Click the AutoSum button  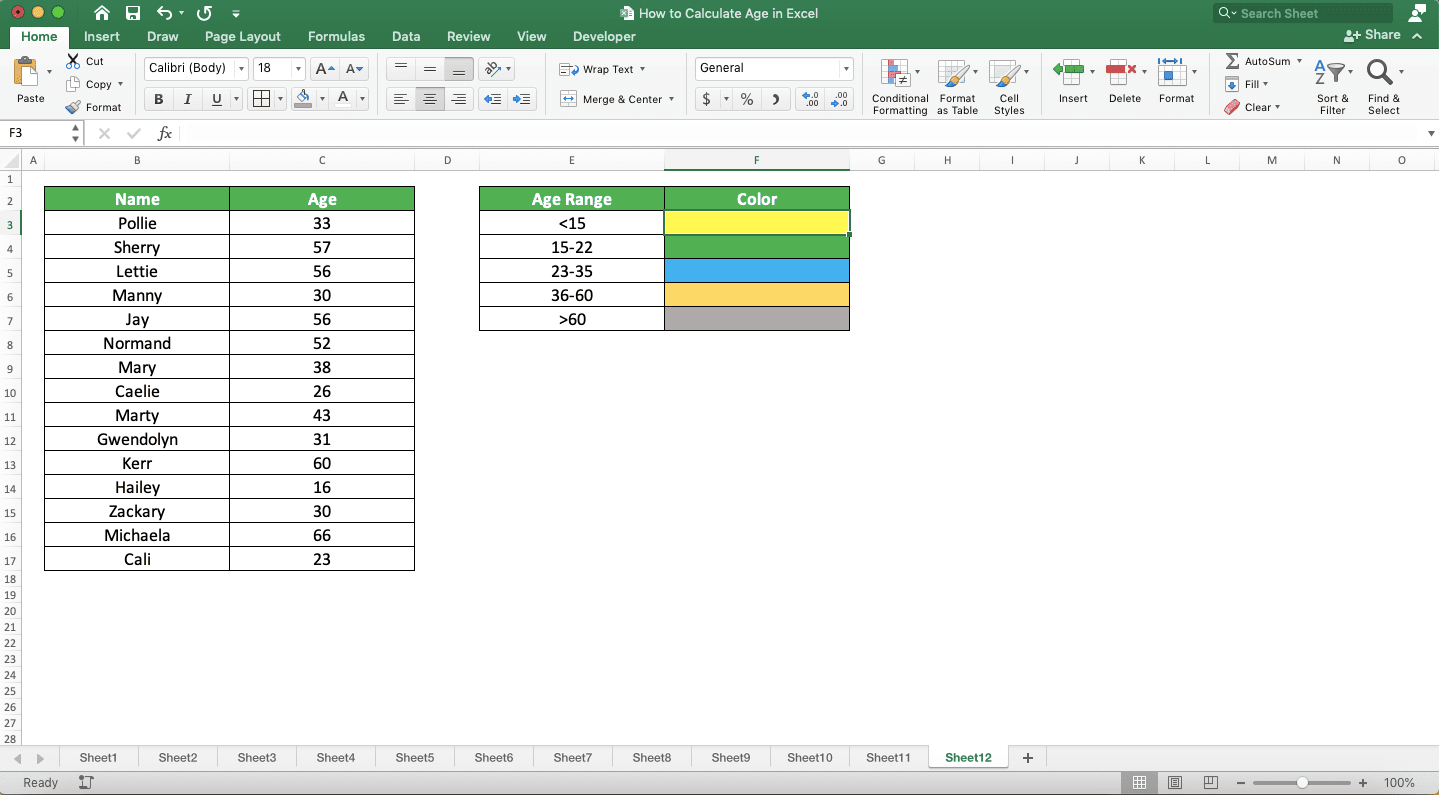(1258, 60)
